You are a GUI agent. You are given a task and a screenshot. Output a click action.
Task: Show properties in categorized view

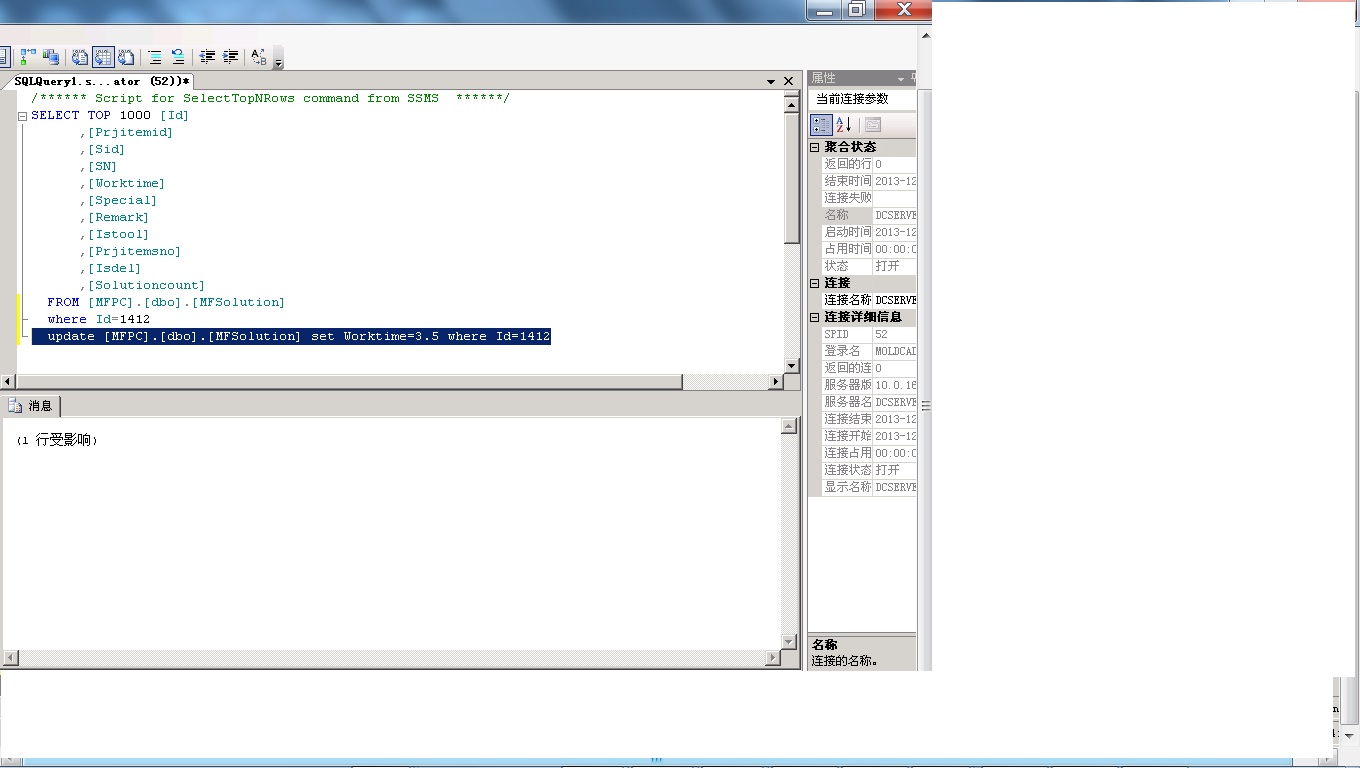(821, 125)
